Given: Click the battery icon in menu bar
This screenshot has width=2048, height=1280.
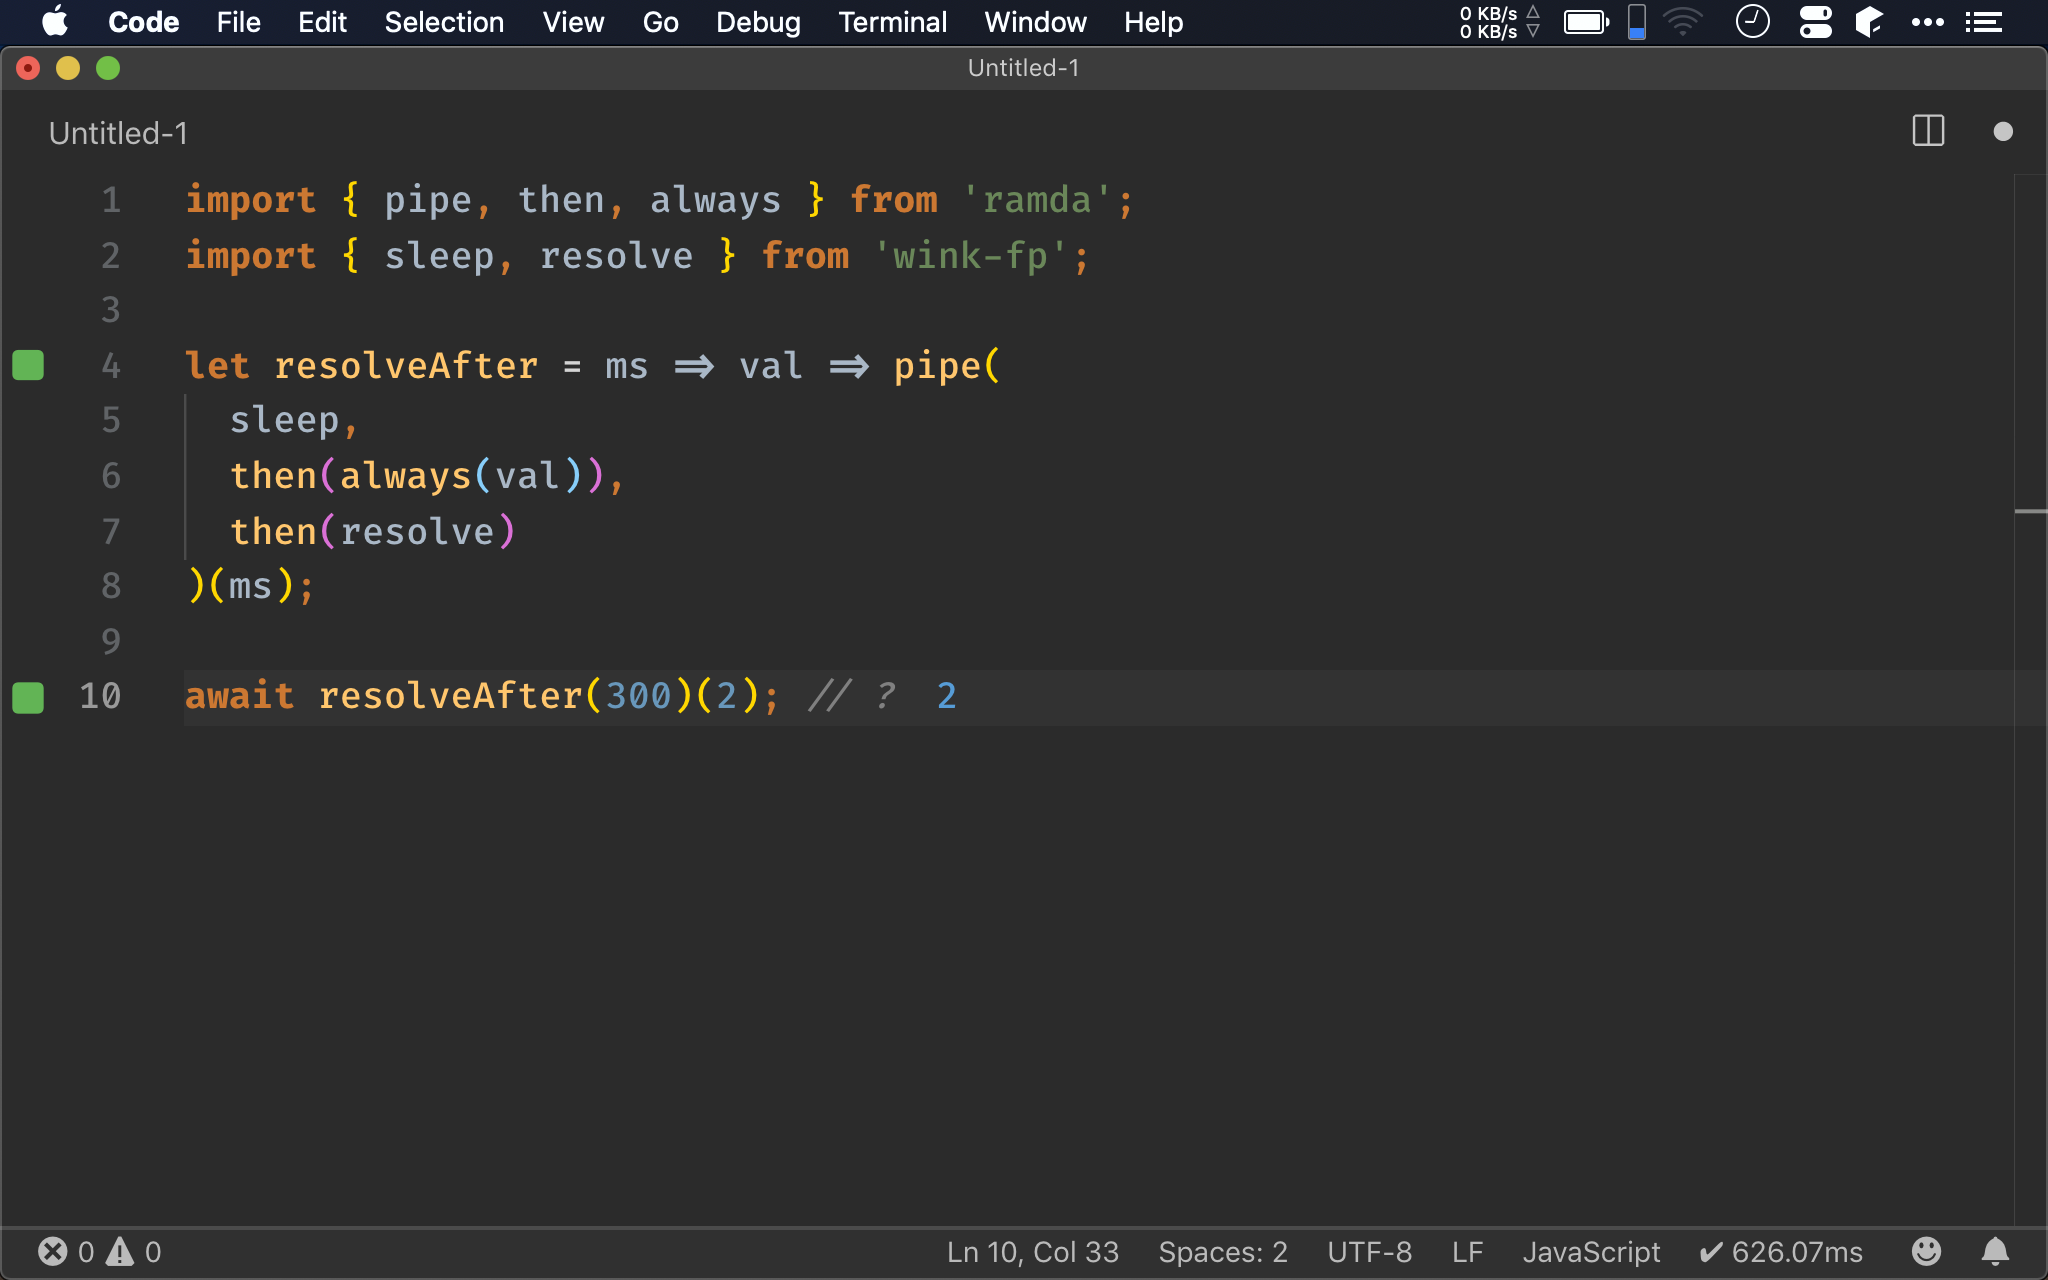Looking at the screenshot, I should [x=1586, y=22].
